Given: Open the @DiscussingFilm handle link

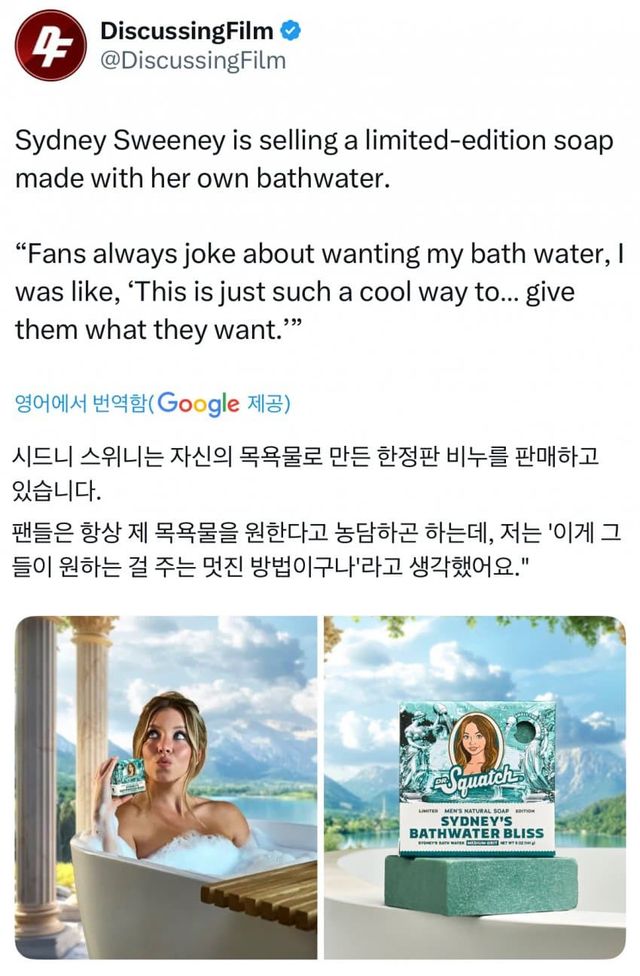Looking at the screenshot, I should 193,61.
